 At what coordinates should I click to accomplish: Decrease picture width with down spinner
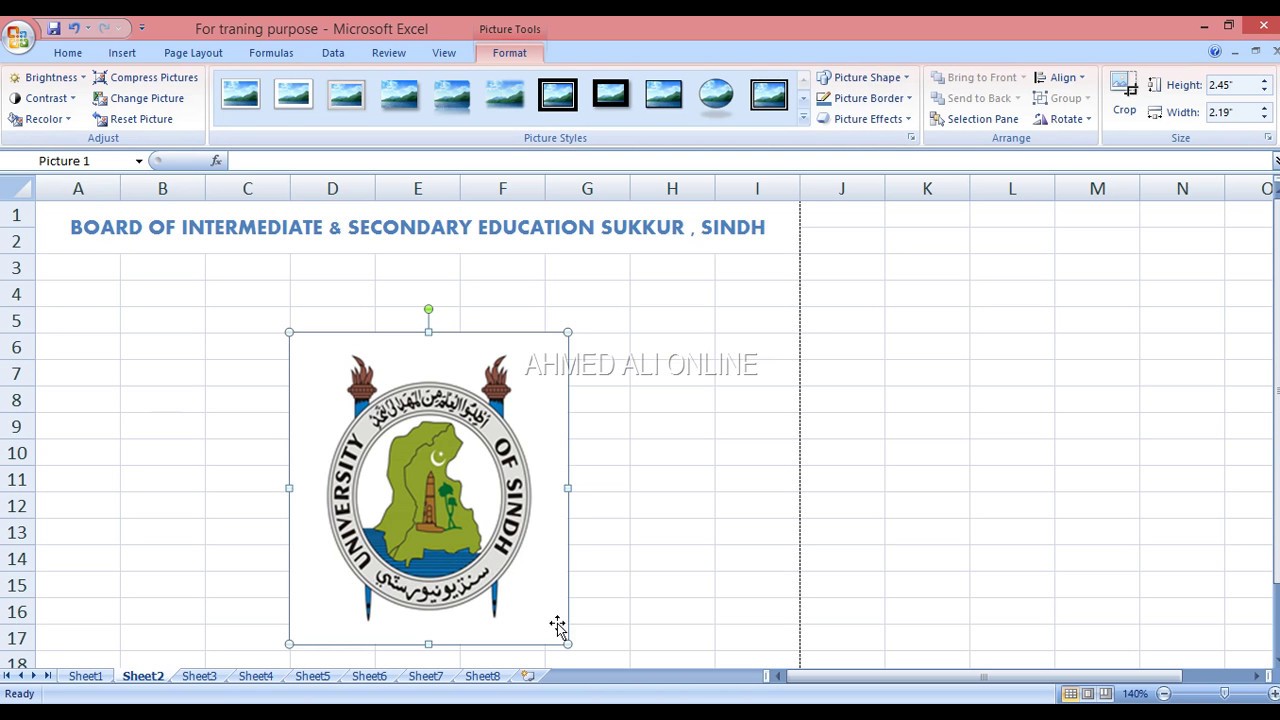pyautogui.click(x=1264, y=117)
